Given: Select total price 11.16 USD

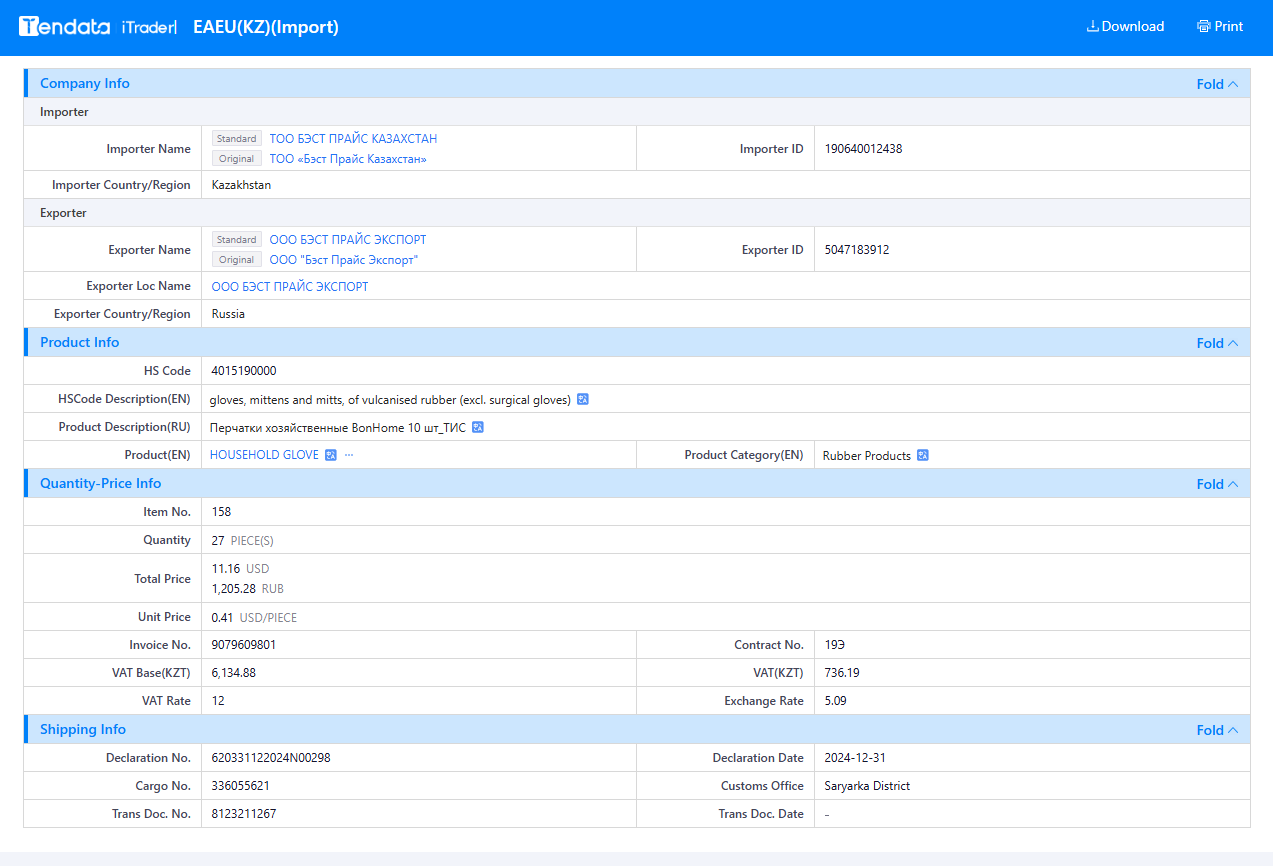Looking at the screenshot, I should [240, 569].
